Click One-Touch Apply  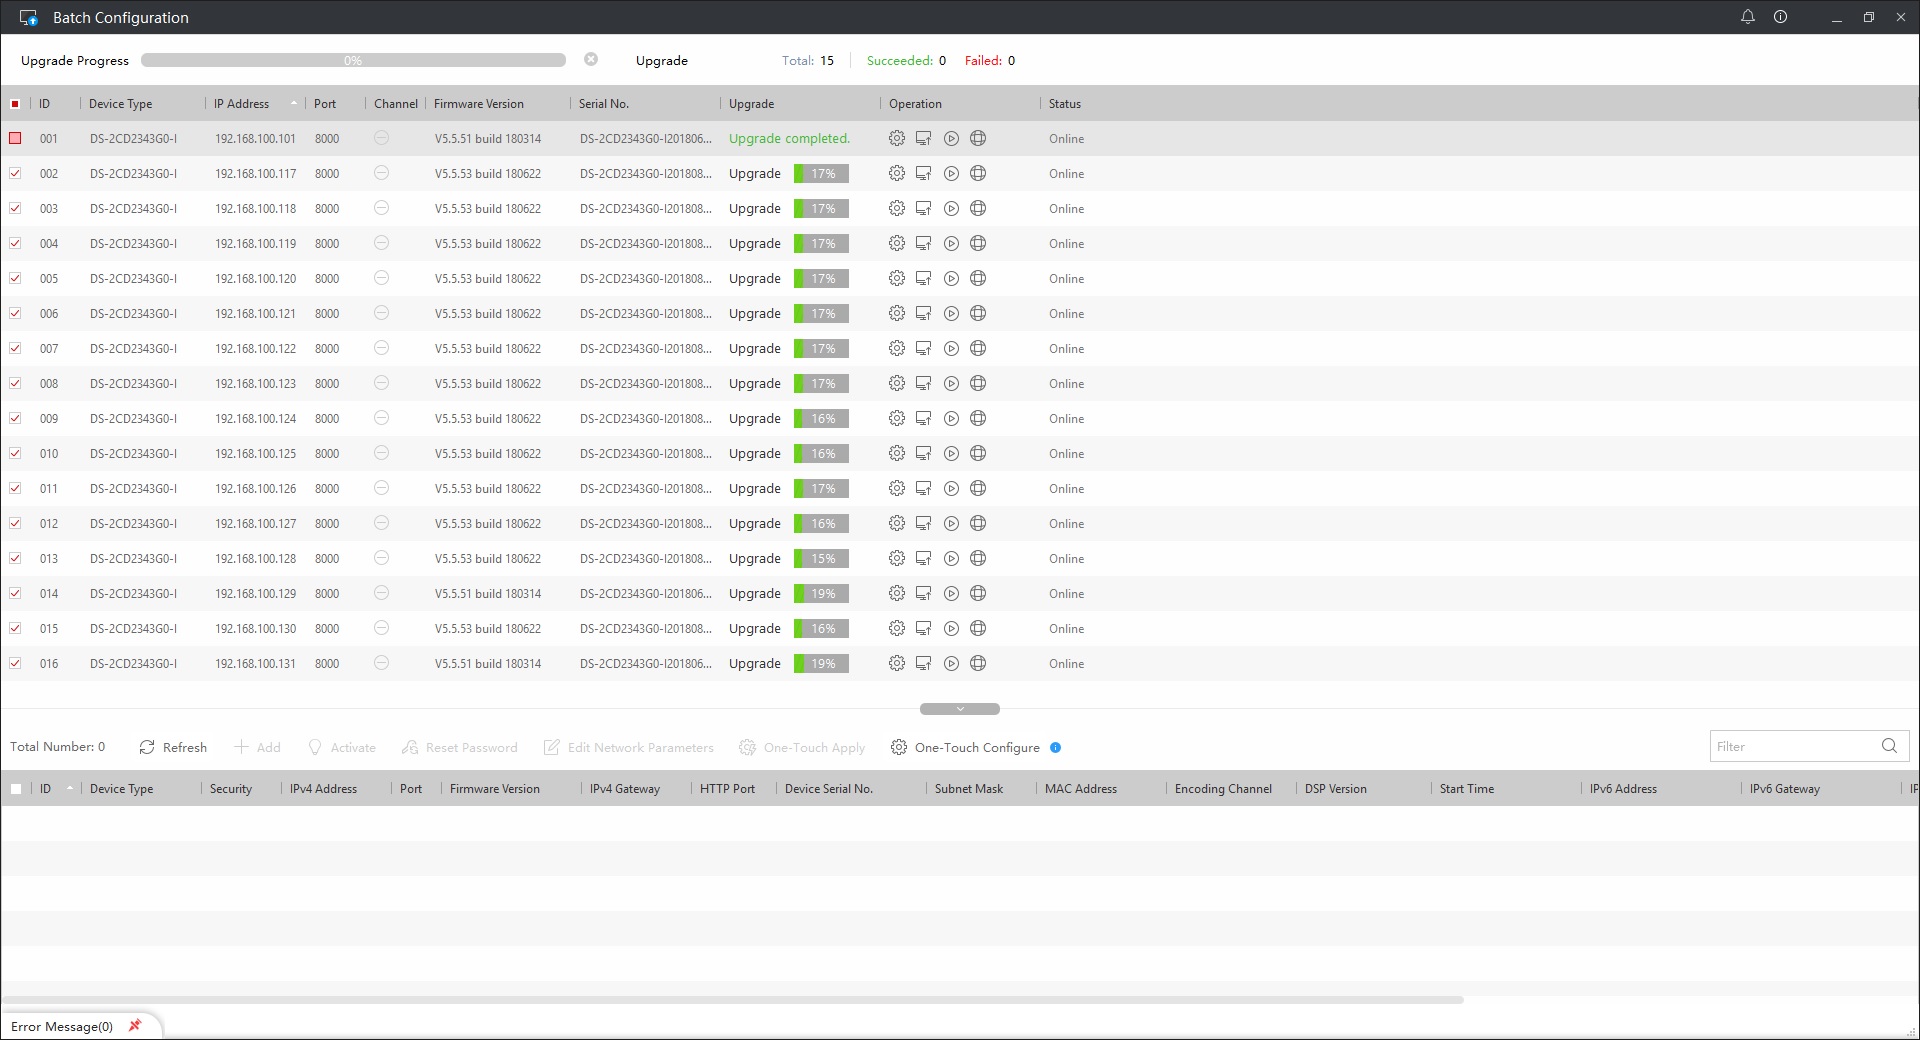pos(802,747)
